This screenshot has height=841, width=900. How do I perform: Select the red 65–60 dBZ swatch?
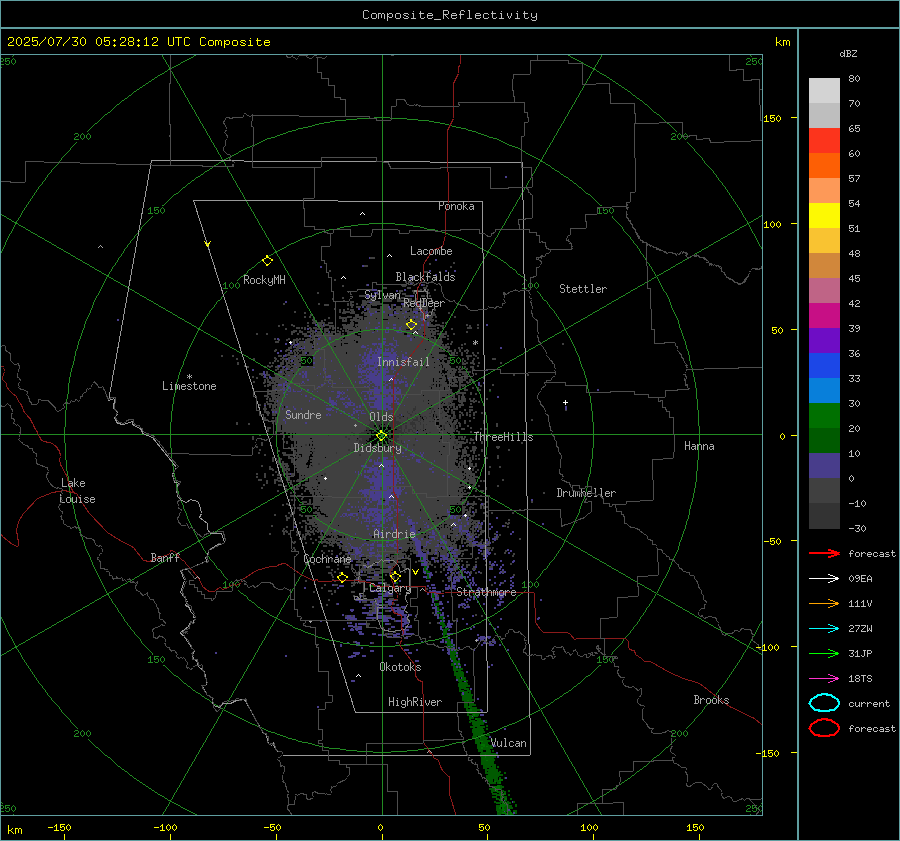click(x=824, y=141)
